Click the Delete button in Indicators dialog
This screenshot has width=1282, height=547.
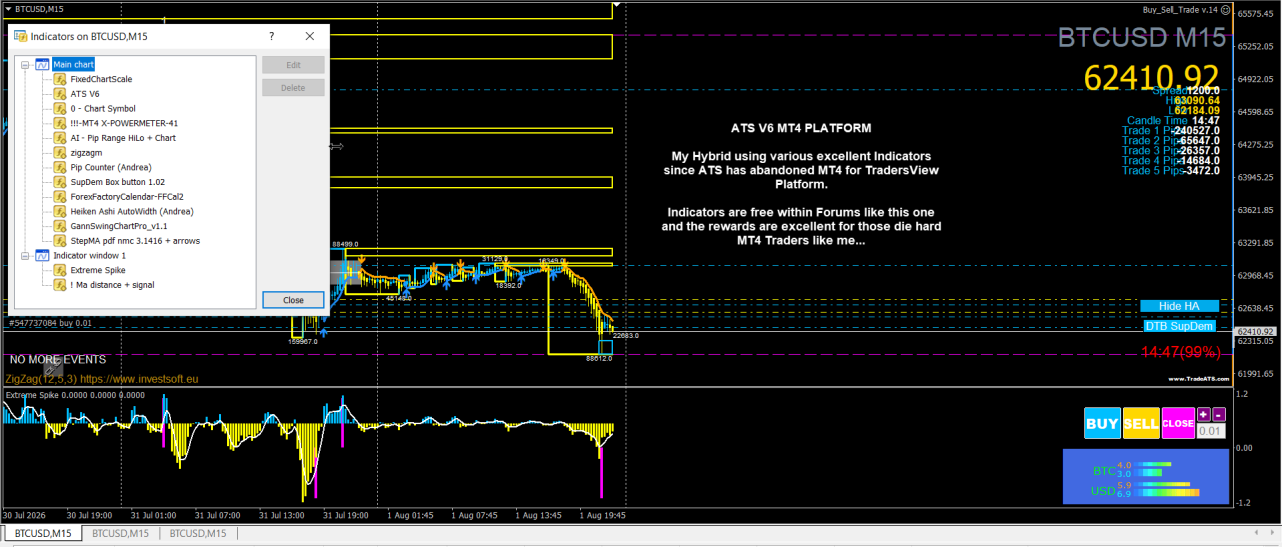pos(293,88)
